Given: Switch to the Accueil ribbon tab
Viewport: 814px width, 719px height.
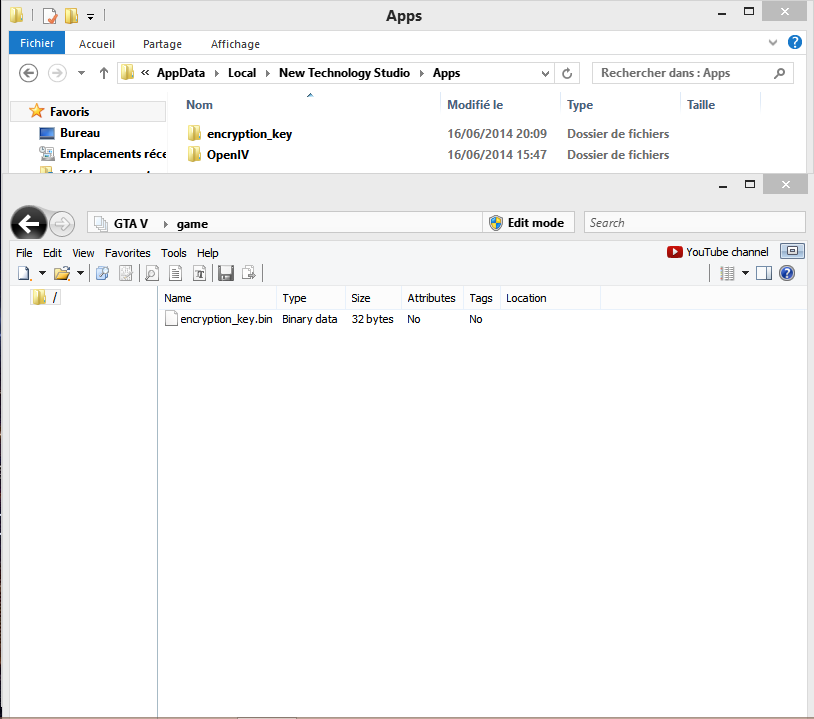Looking at the screenshot, I should 97,44.
